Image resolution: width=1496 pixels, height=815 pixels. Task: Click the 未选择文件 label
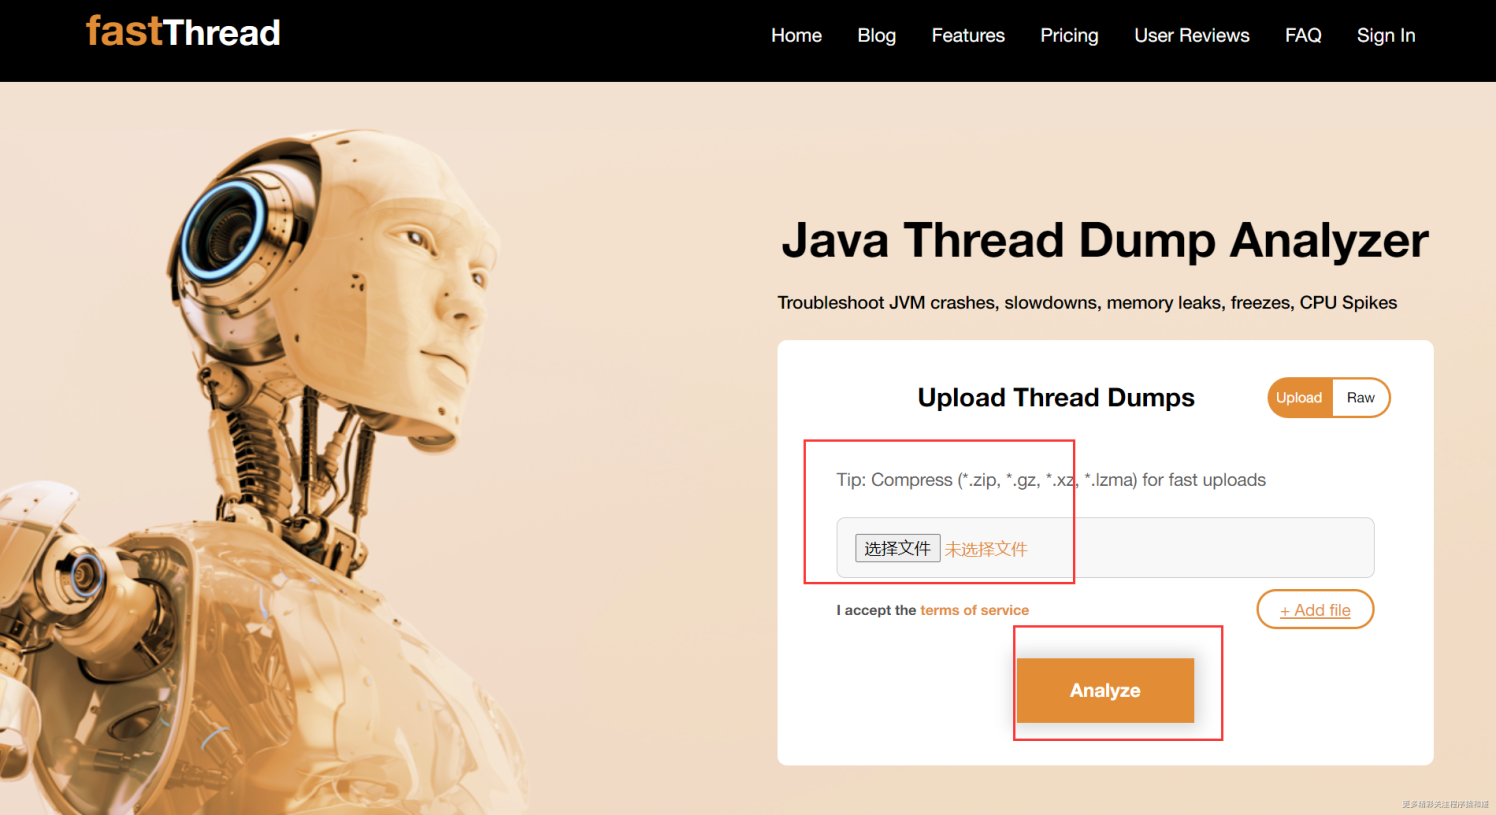coord(986,548)
